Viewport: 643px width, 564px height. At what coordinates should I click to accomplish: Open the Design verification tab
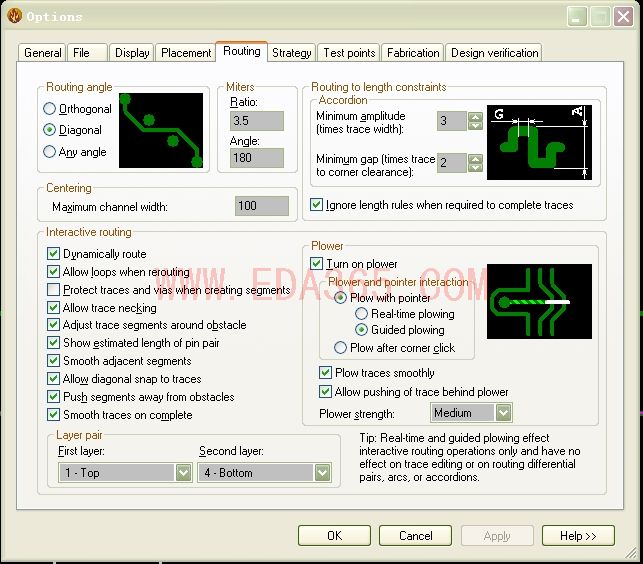pyautogui.click(x=494, y=53)
